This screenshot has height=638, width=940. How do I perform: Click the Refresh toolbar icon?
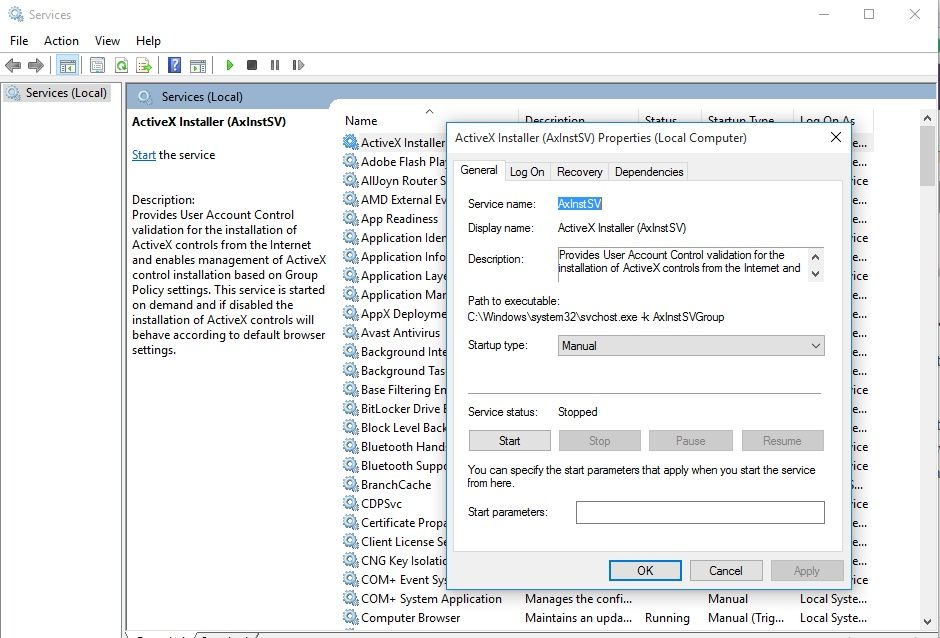[121, 65]
